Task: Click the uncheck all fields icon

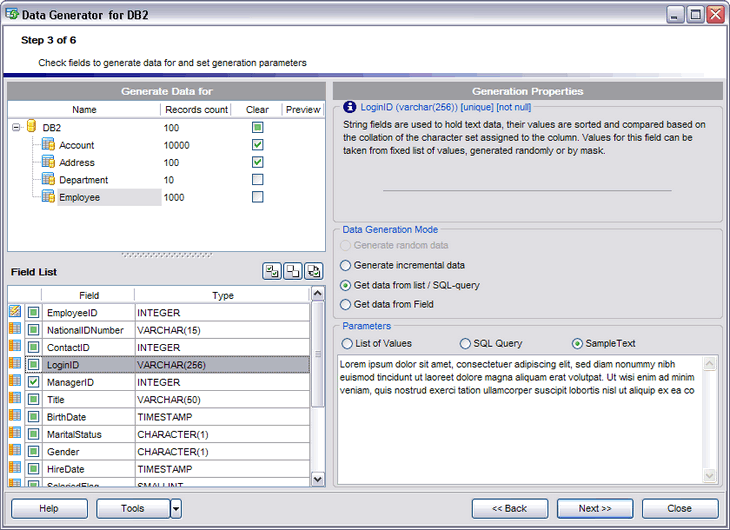Action: 292,271
